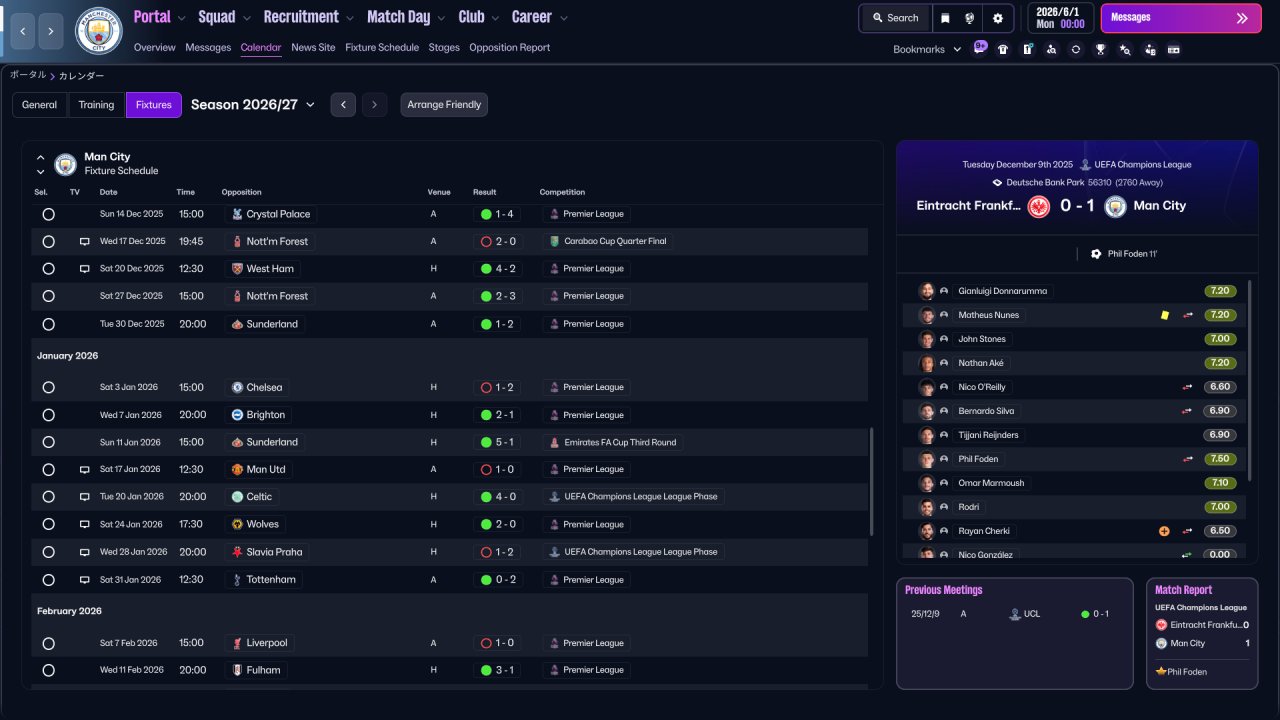Select the radio button for Slavia Praha fixture
The height and width of the screenshot is (720, 1280).
click(x=48, y=552)
